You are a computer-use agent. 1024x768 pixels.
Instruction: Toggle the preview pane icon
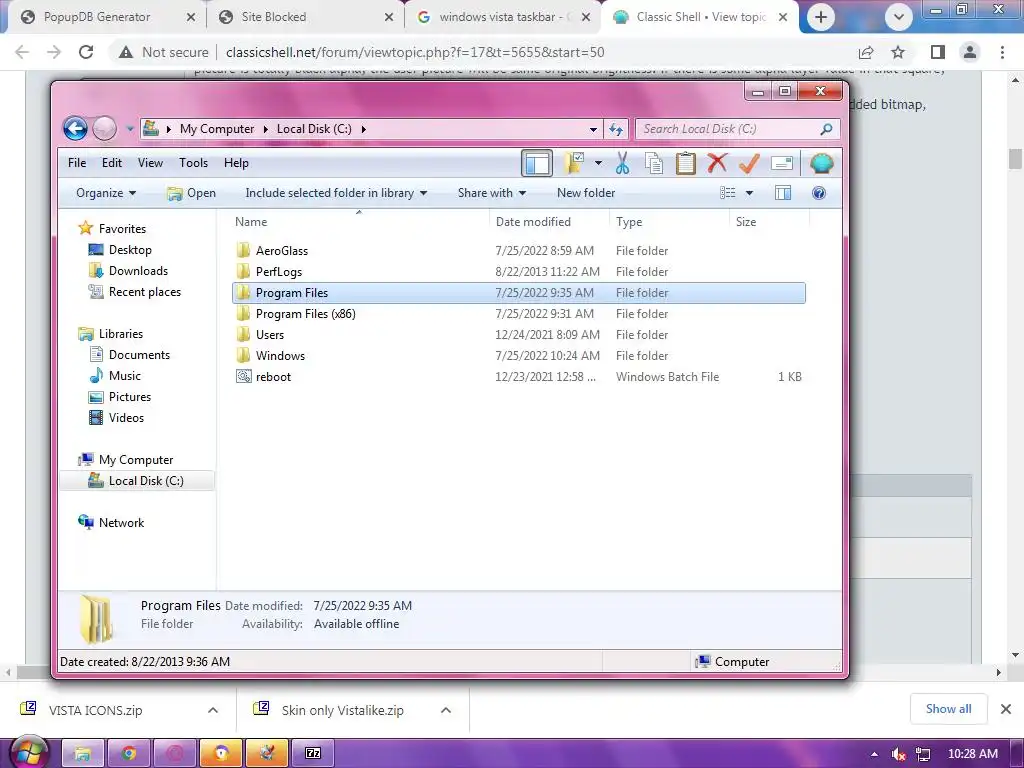[783, 193]
